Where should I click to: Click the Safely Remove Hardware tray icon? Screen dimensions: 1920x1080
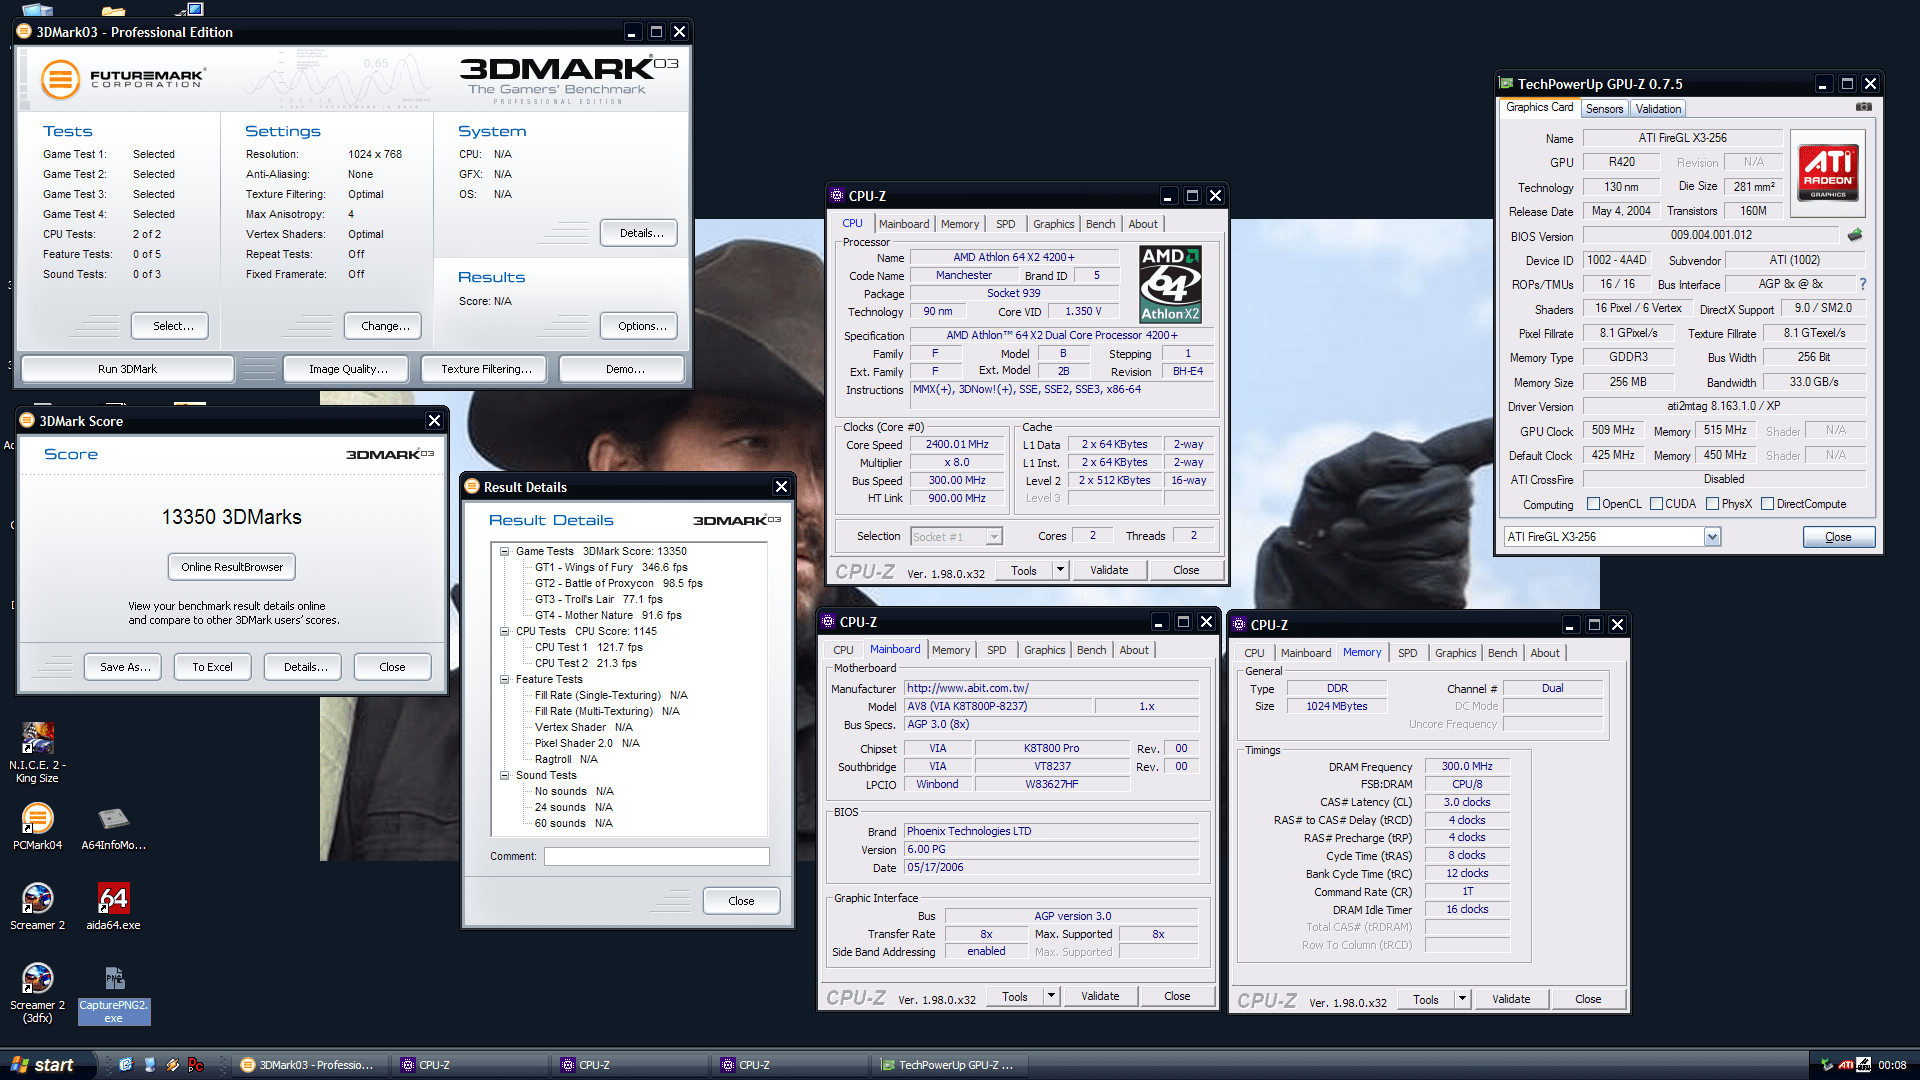pyautogui.click(x=1827, y=1065)
